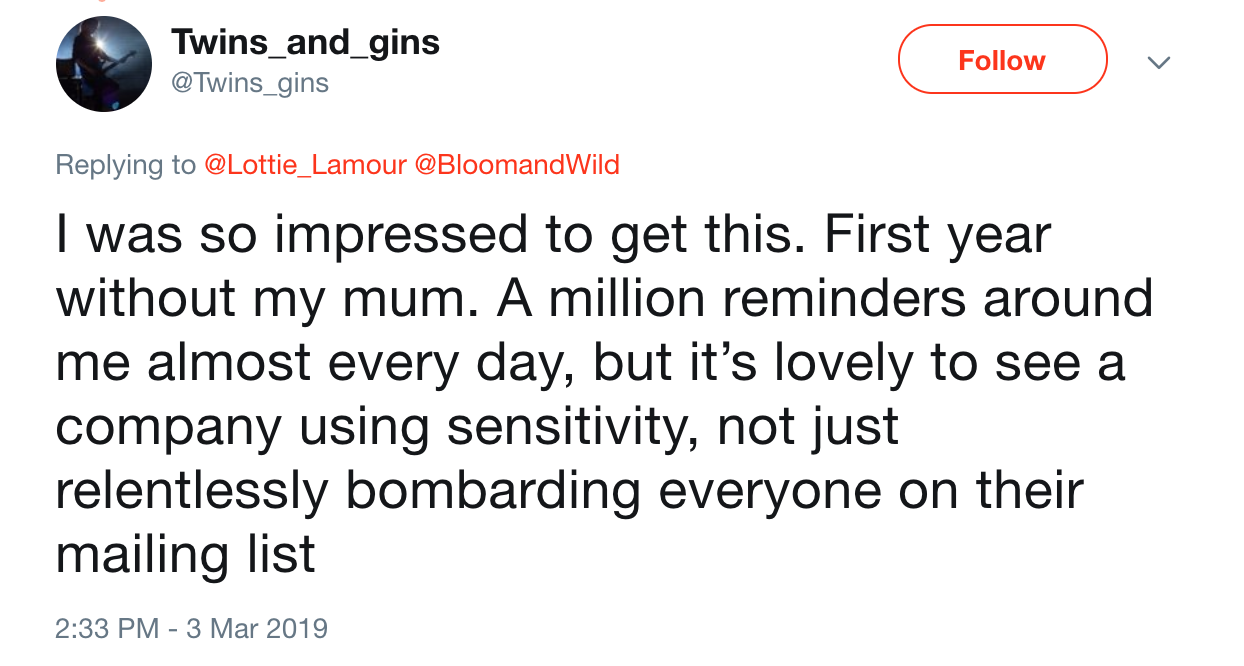The height and width of the screenshot is (666, 1244).
Task: Click the words 'mailing list'
Action: point(185,555)
